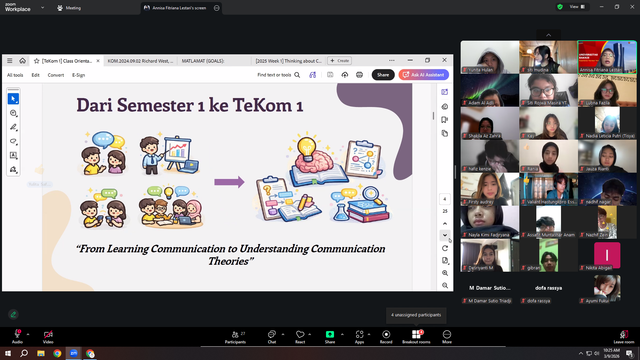
Task: Open the Zoom Chat panel
Action: [x=271, y=337]
